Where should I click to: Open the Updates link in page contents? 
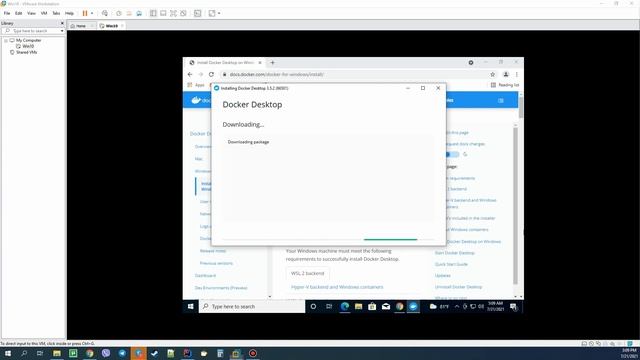click(x=442, y=276)
